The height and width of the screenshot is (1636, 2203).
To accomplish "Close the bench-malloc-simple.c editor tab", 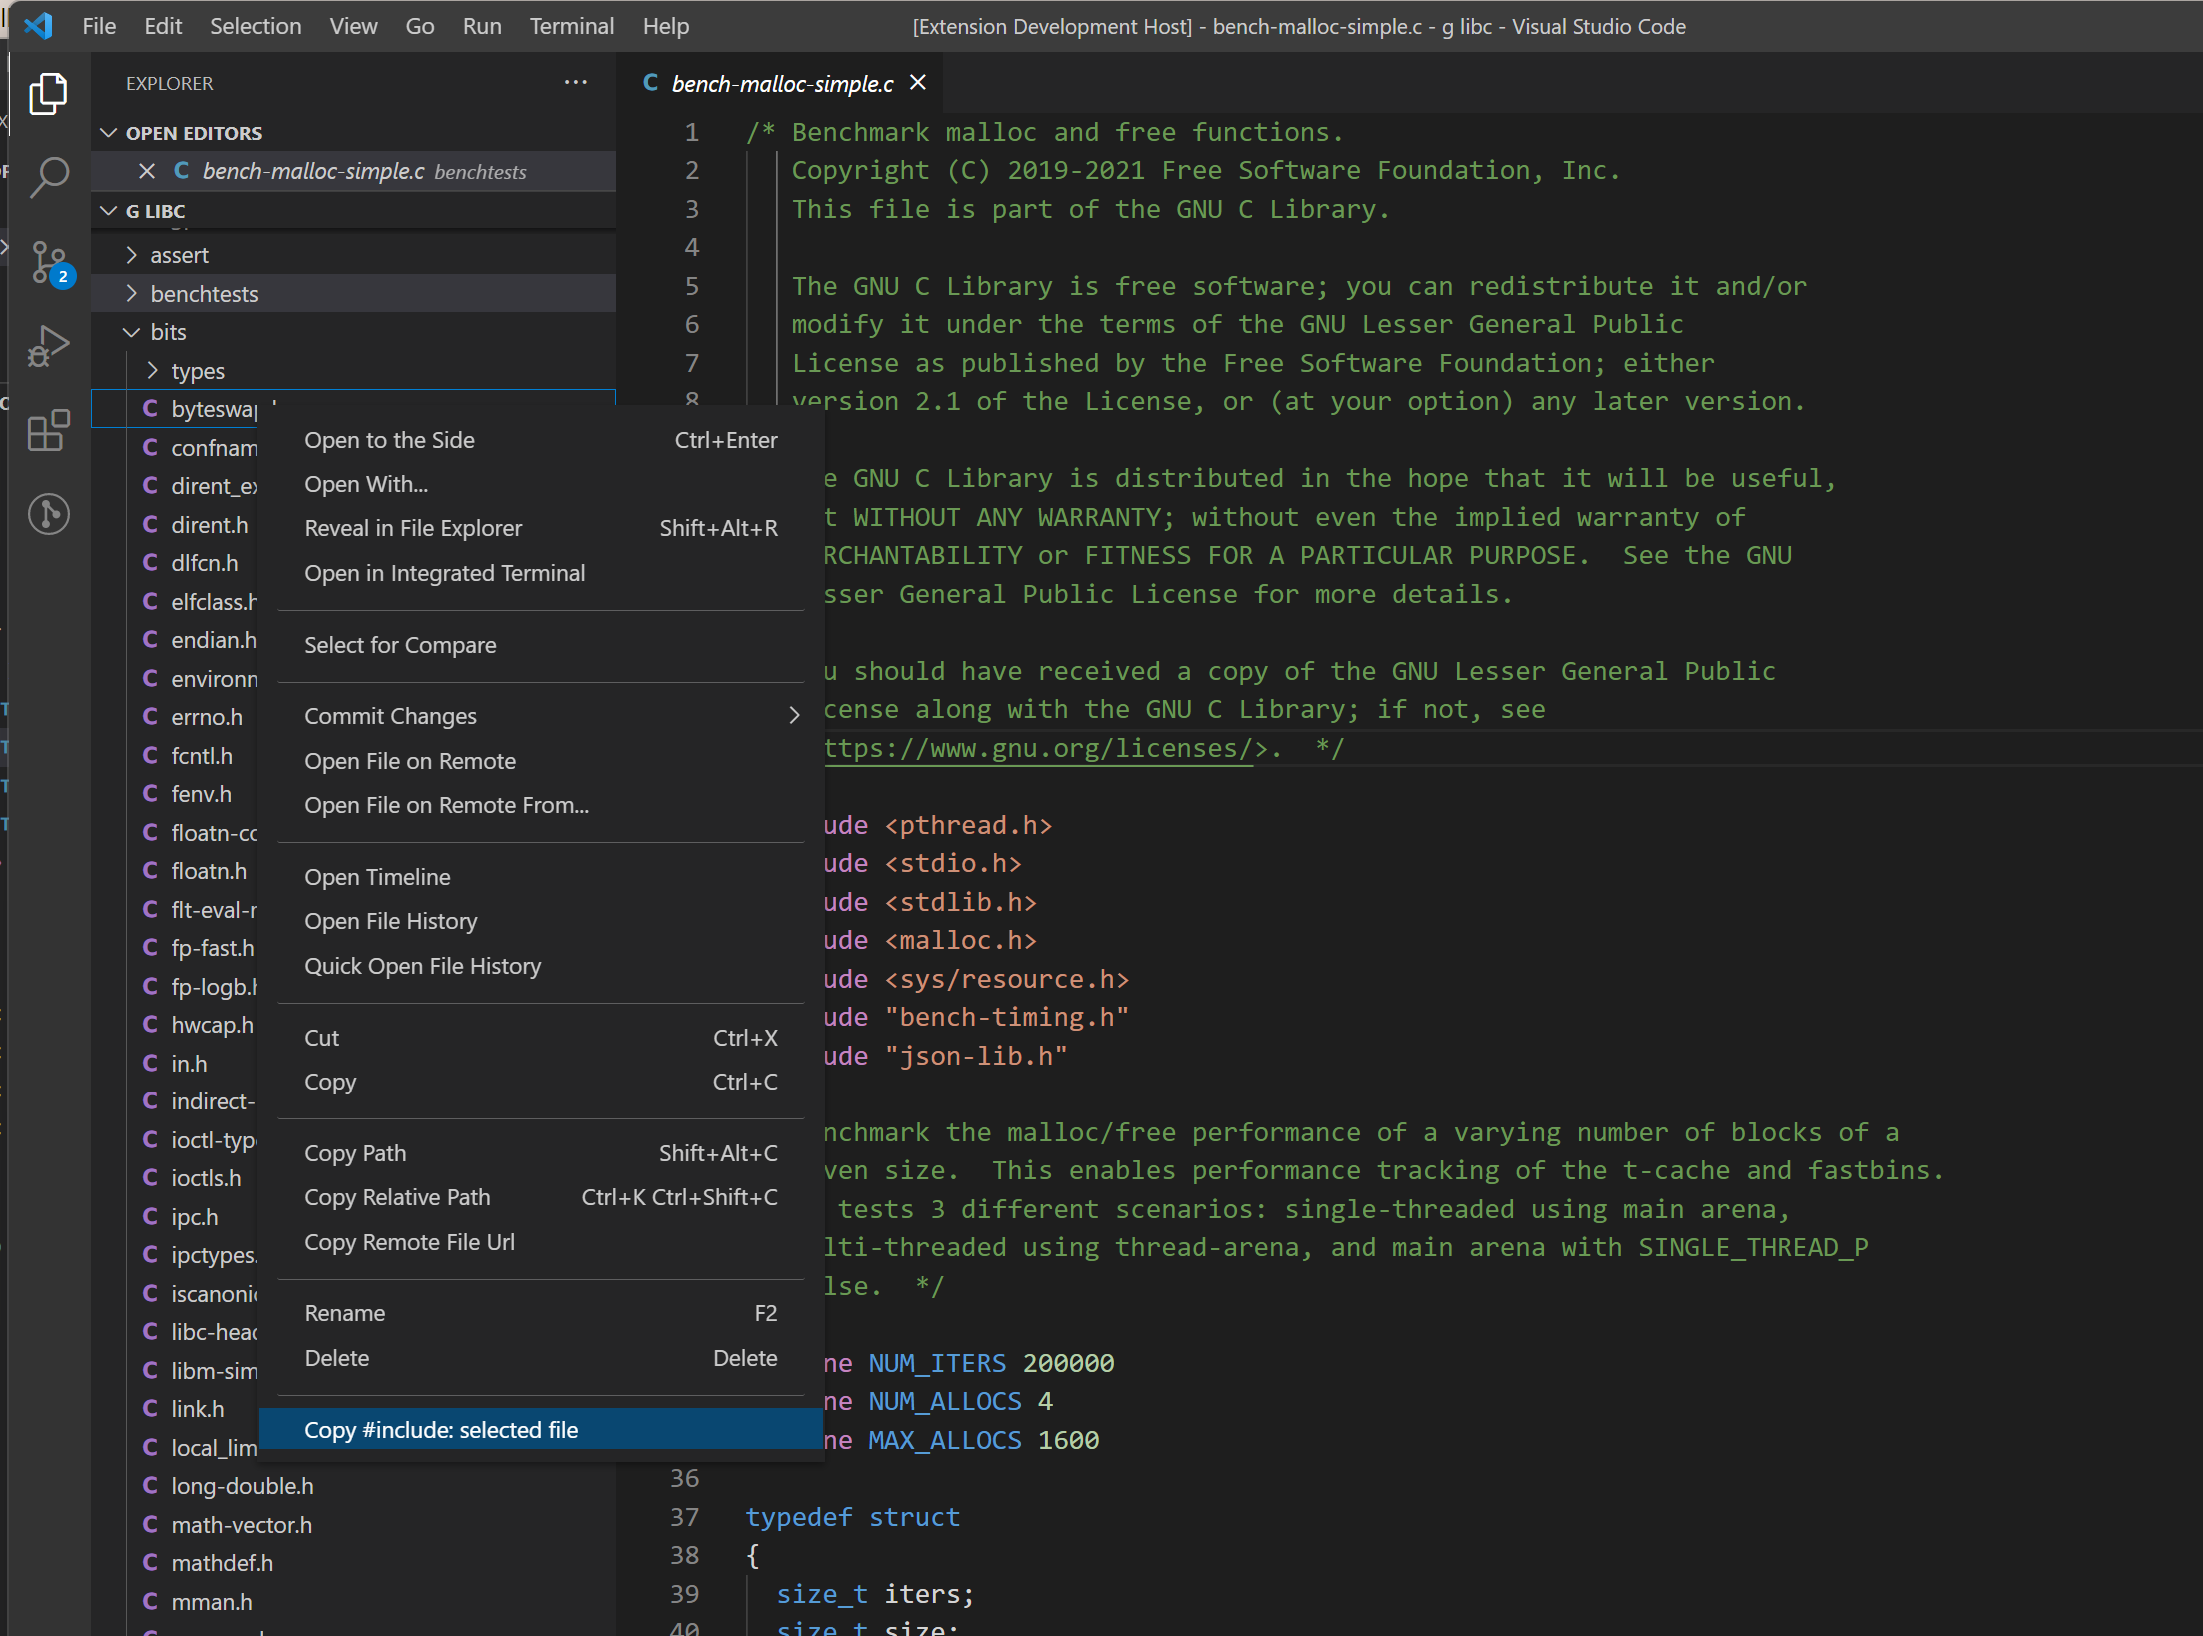I will point(918,83).
